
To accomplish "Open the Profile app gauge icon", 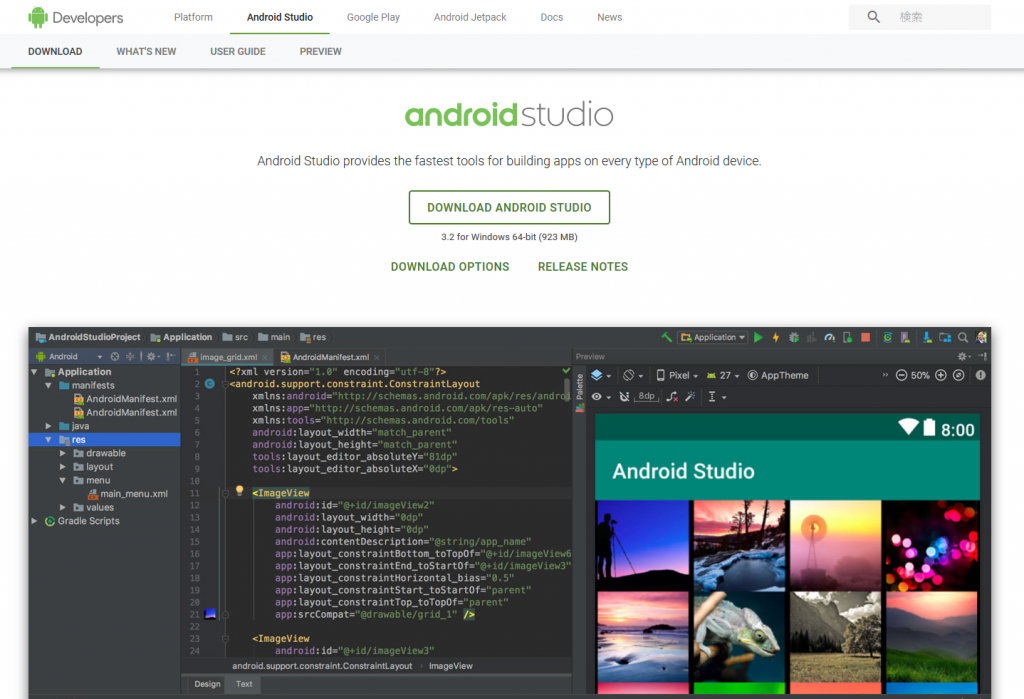I will tap(829, 337).
